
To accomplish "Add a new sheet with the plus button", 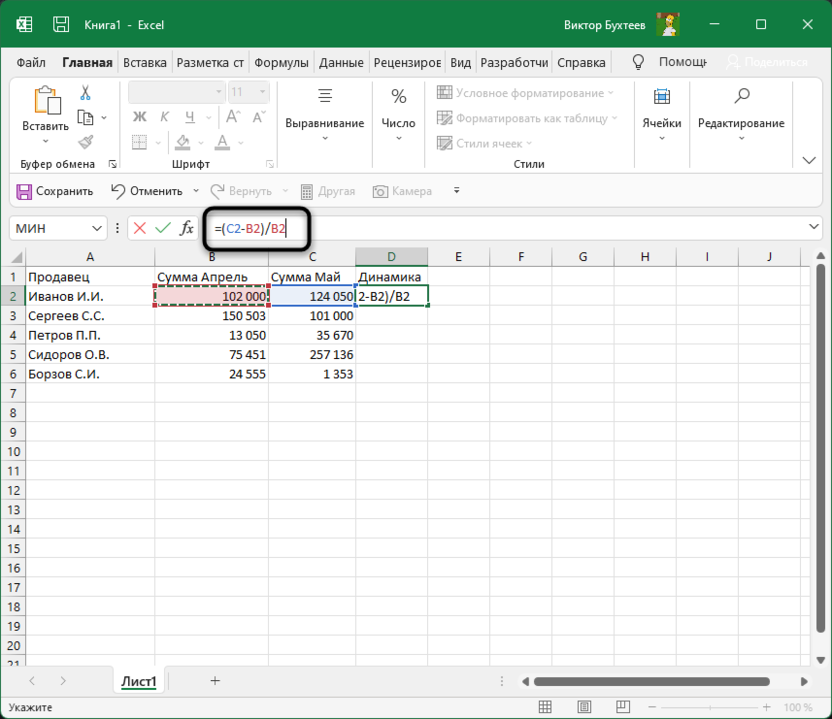I will click(x=215, y=680).
